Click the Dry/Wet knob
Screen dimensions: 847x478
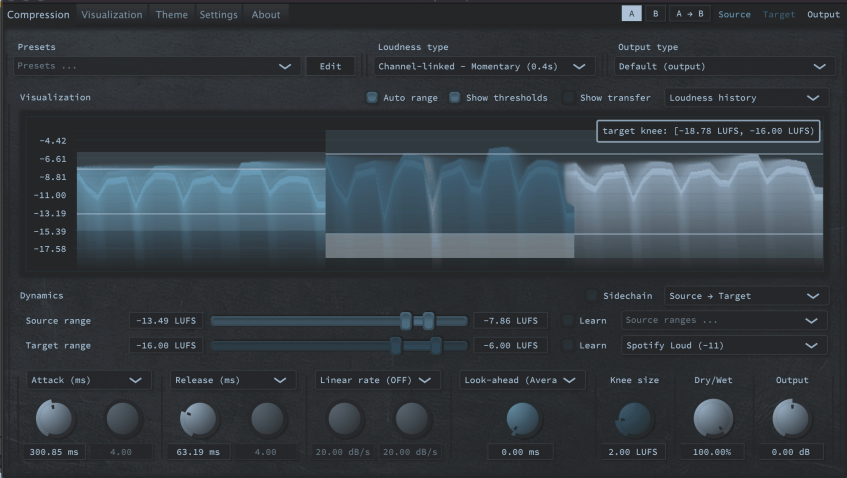coord(713,418)
